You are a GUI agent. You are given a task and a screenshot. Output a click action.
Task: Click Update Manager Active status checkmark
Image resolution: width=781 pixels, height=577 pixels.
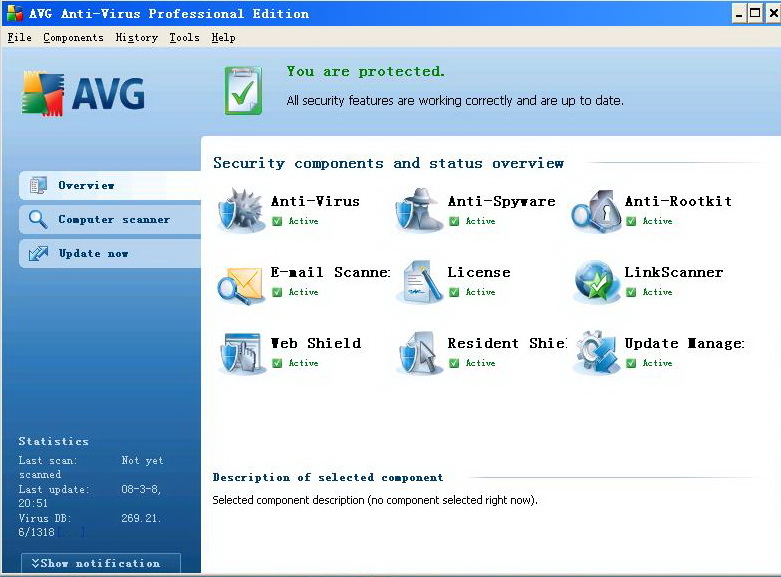point(631,363)
